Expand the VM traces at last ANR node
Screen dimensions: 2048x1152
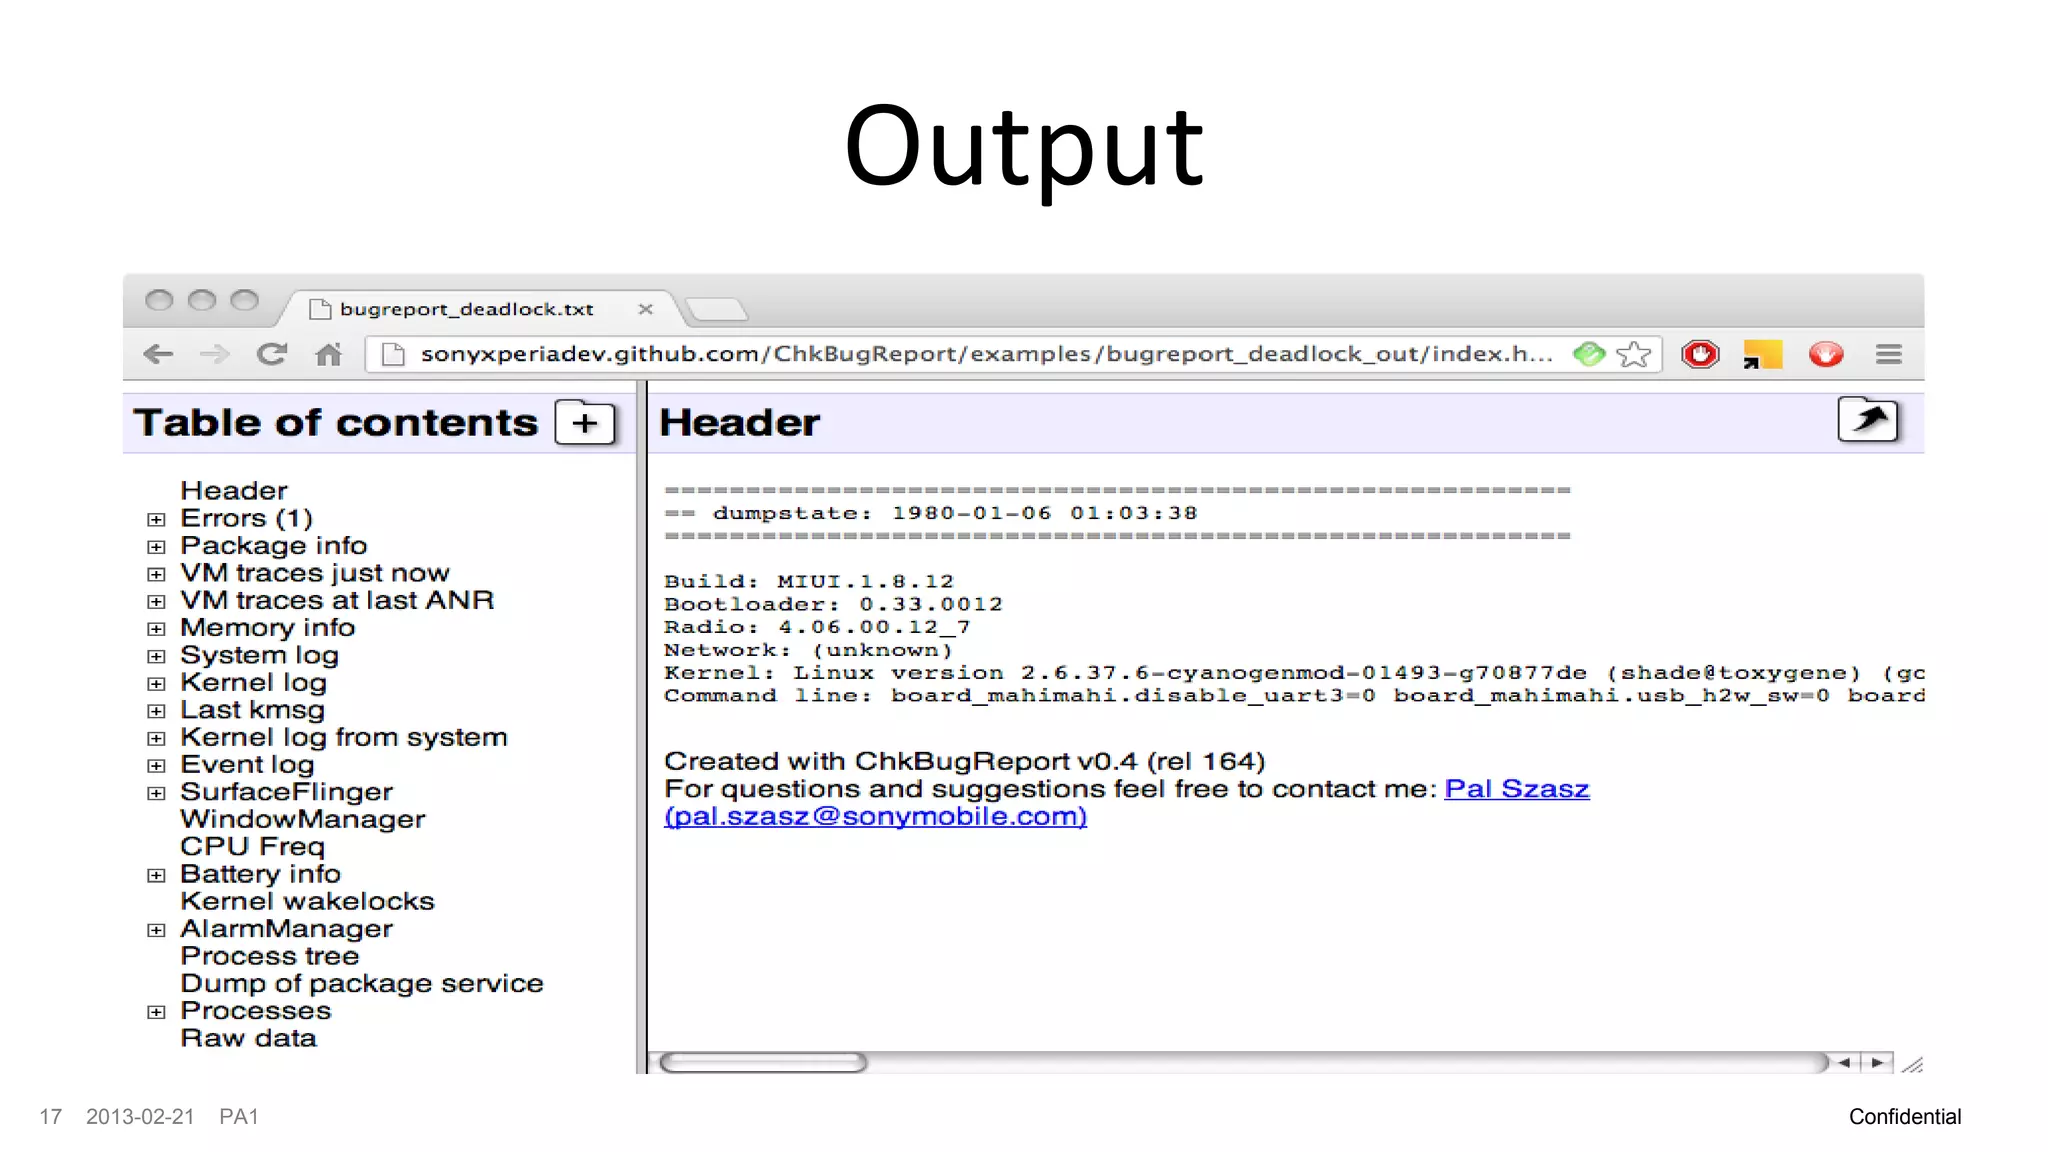(156, 601)
